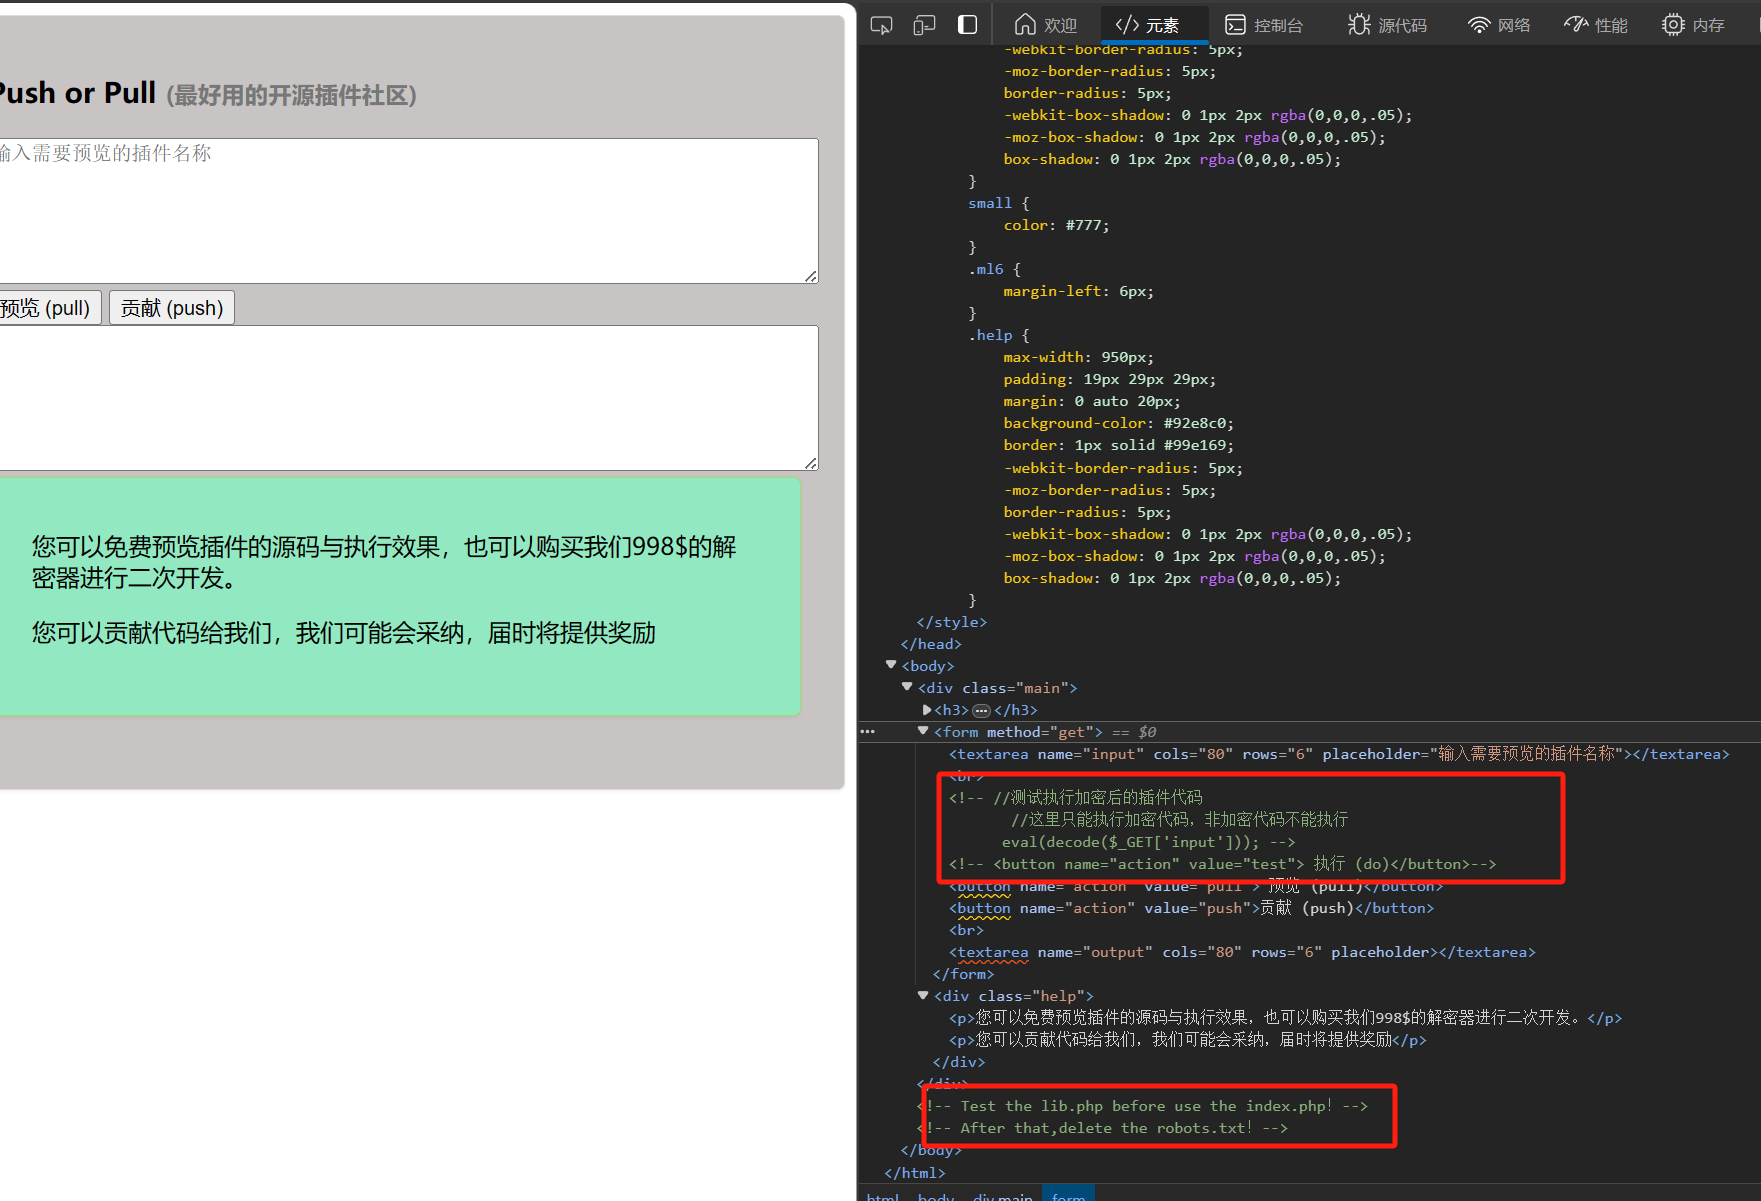Switch to the 网络 (Network) tab
The image size is (1761, 1201).
pyautogui.click(x=1499, y=25)
